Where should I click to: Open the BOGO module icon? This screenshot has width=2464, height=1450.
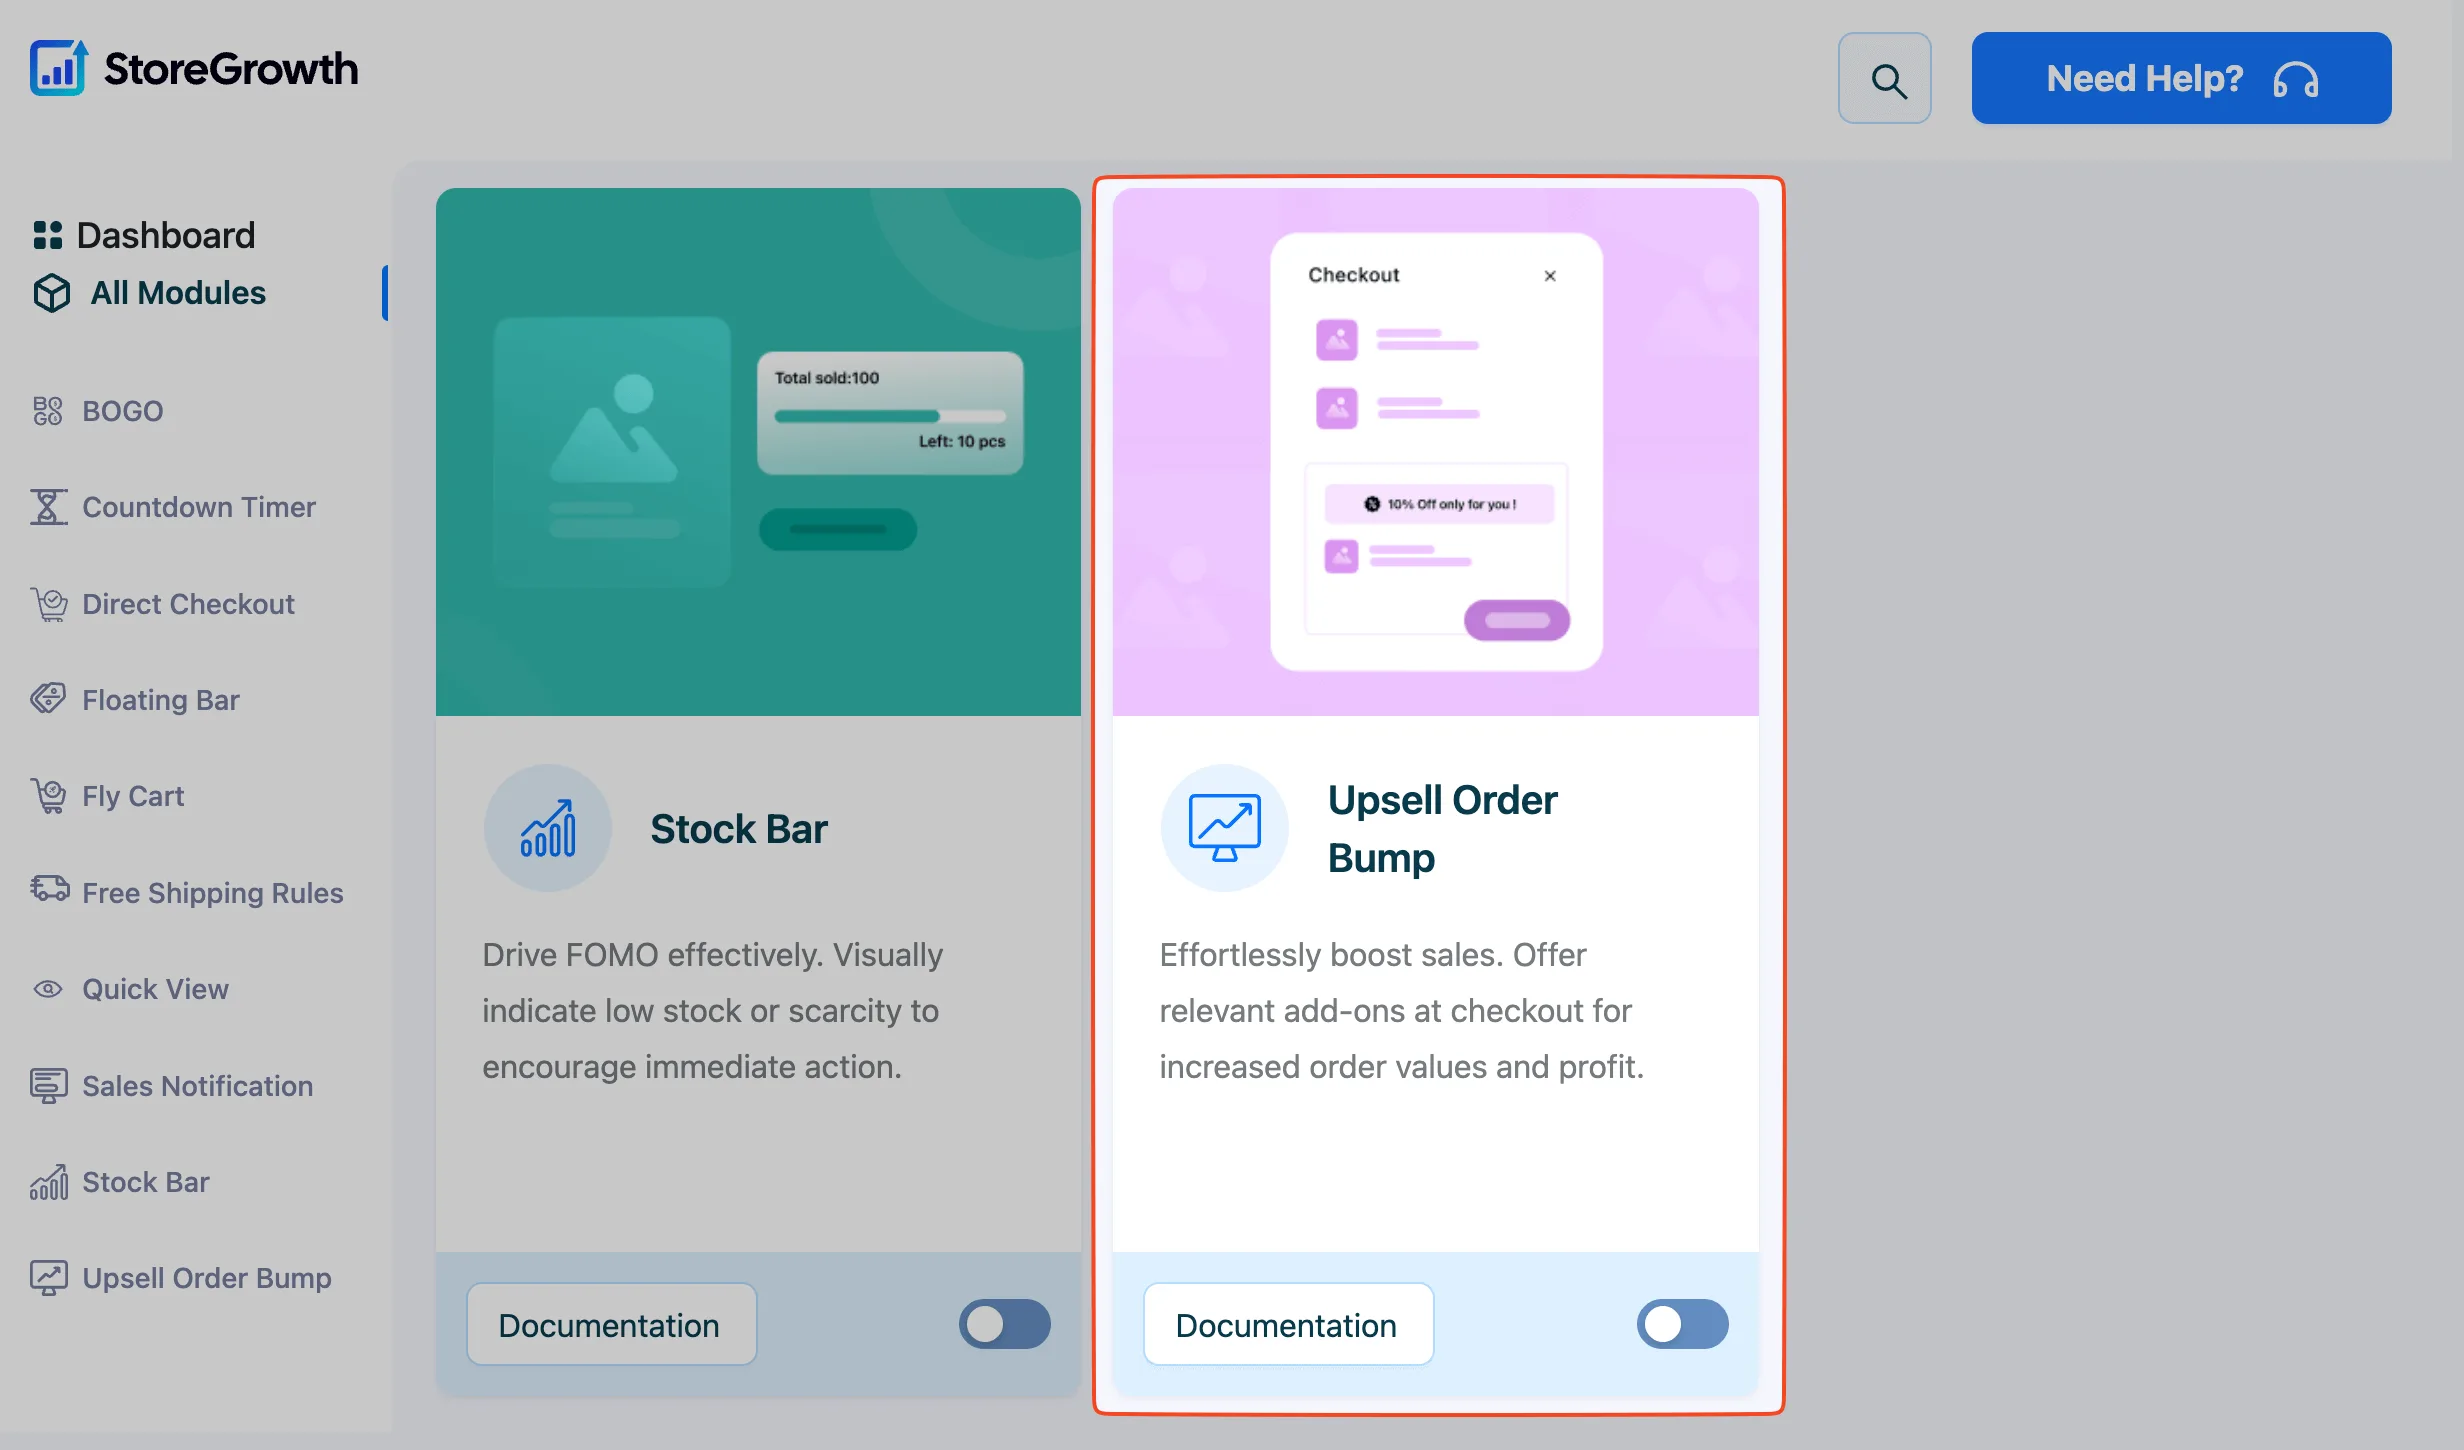click(47, 411)
